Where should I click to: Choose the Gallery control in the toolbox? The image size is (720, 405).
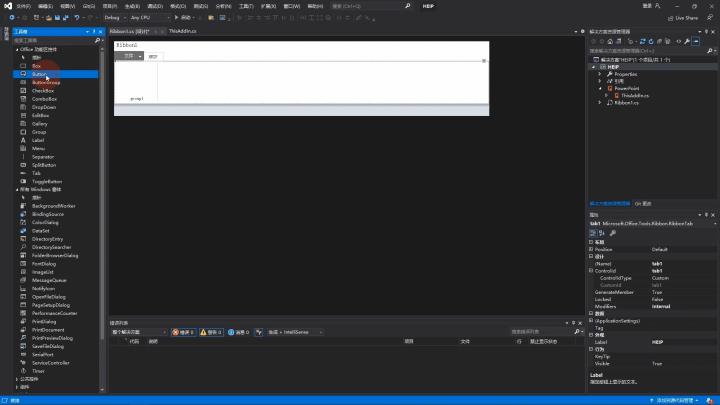pyautogui.click(x=40, y=124)
